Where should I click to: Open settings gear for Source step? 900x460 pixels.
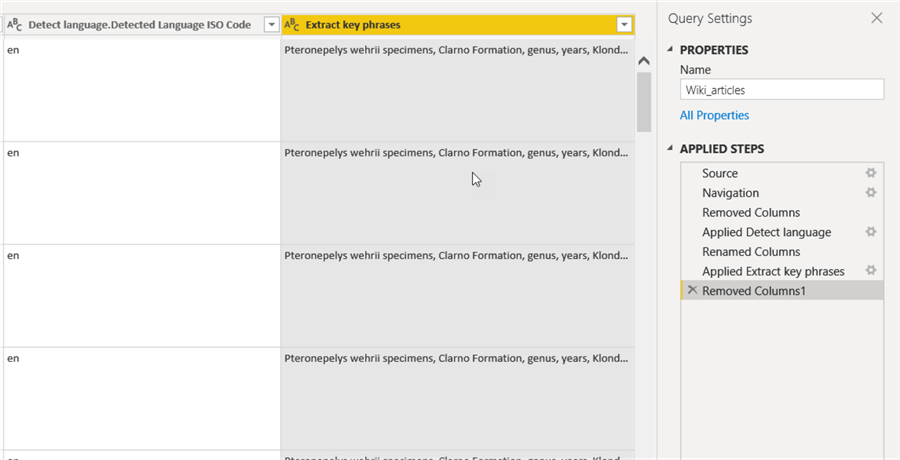coord(871,173)
